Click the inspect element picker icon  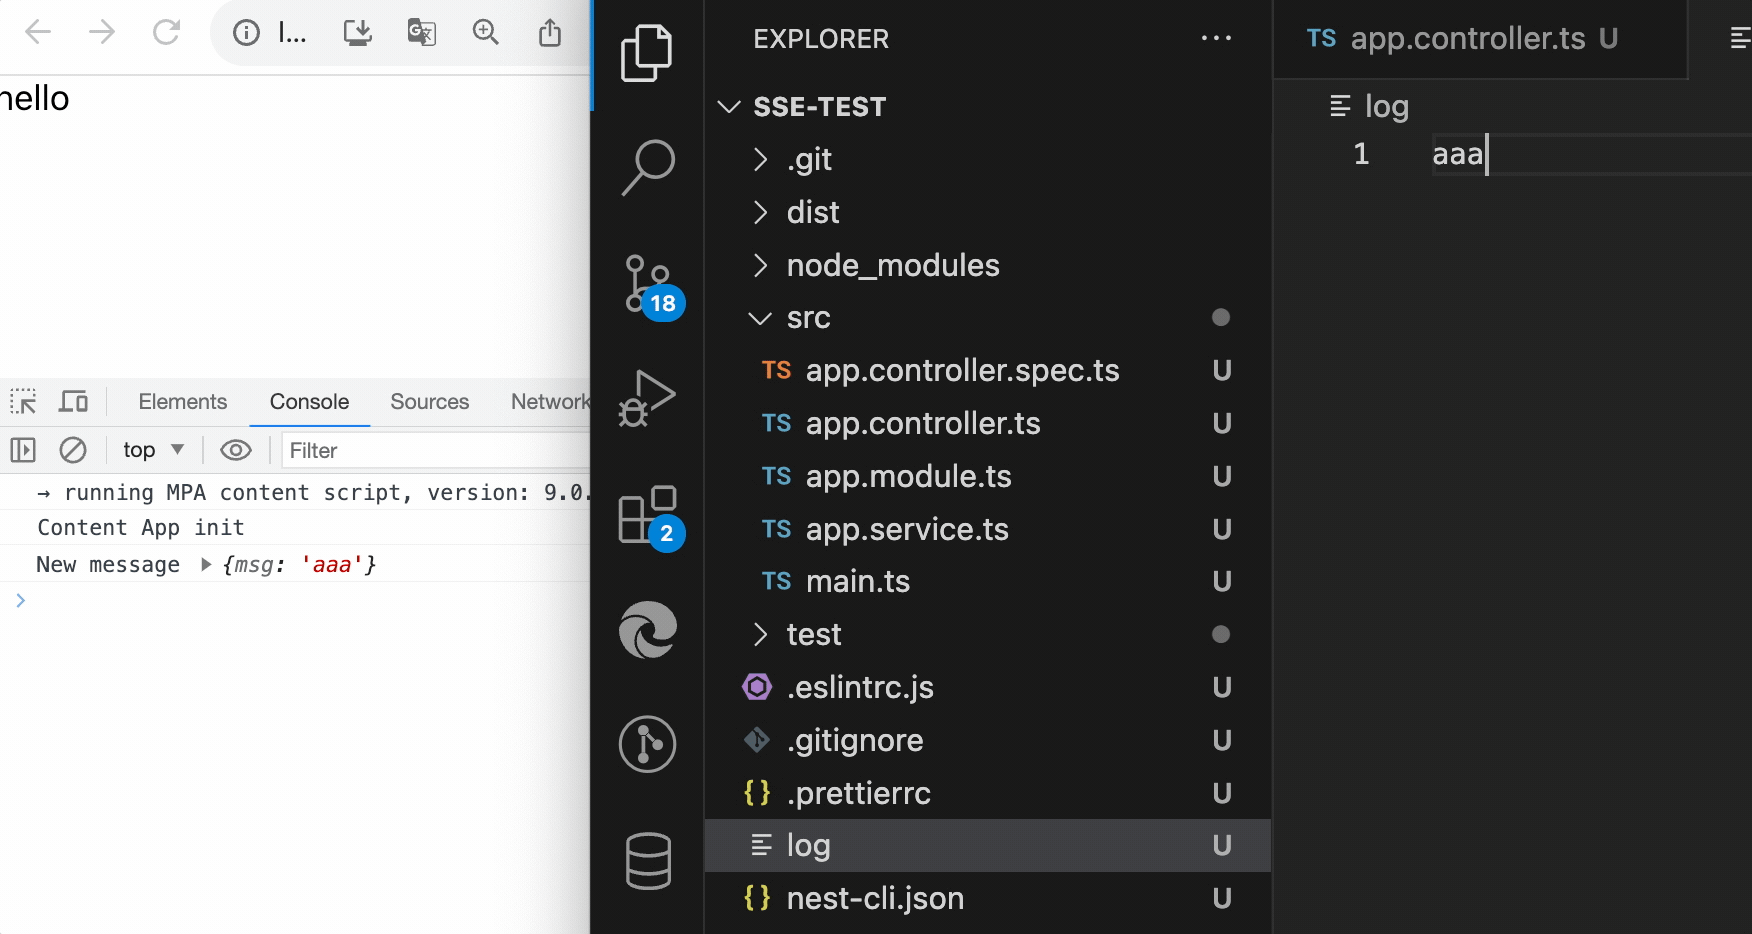(x=23, y=402)
